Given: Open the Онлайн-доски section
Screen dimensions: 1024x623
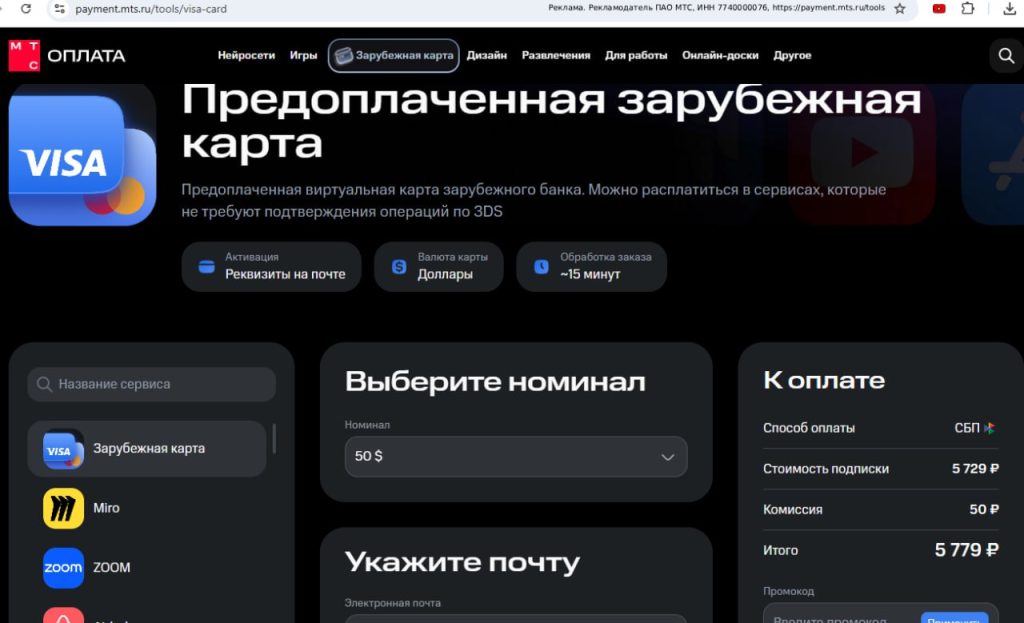Looking at the screenshot, I should click(720, 55).
